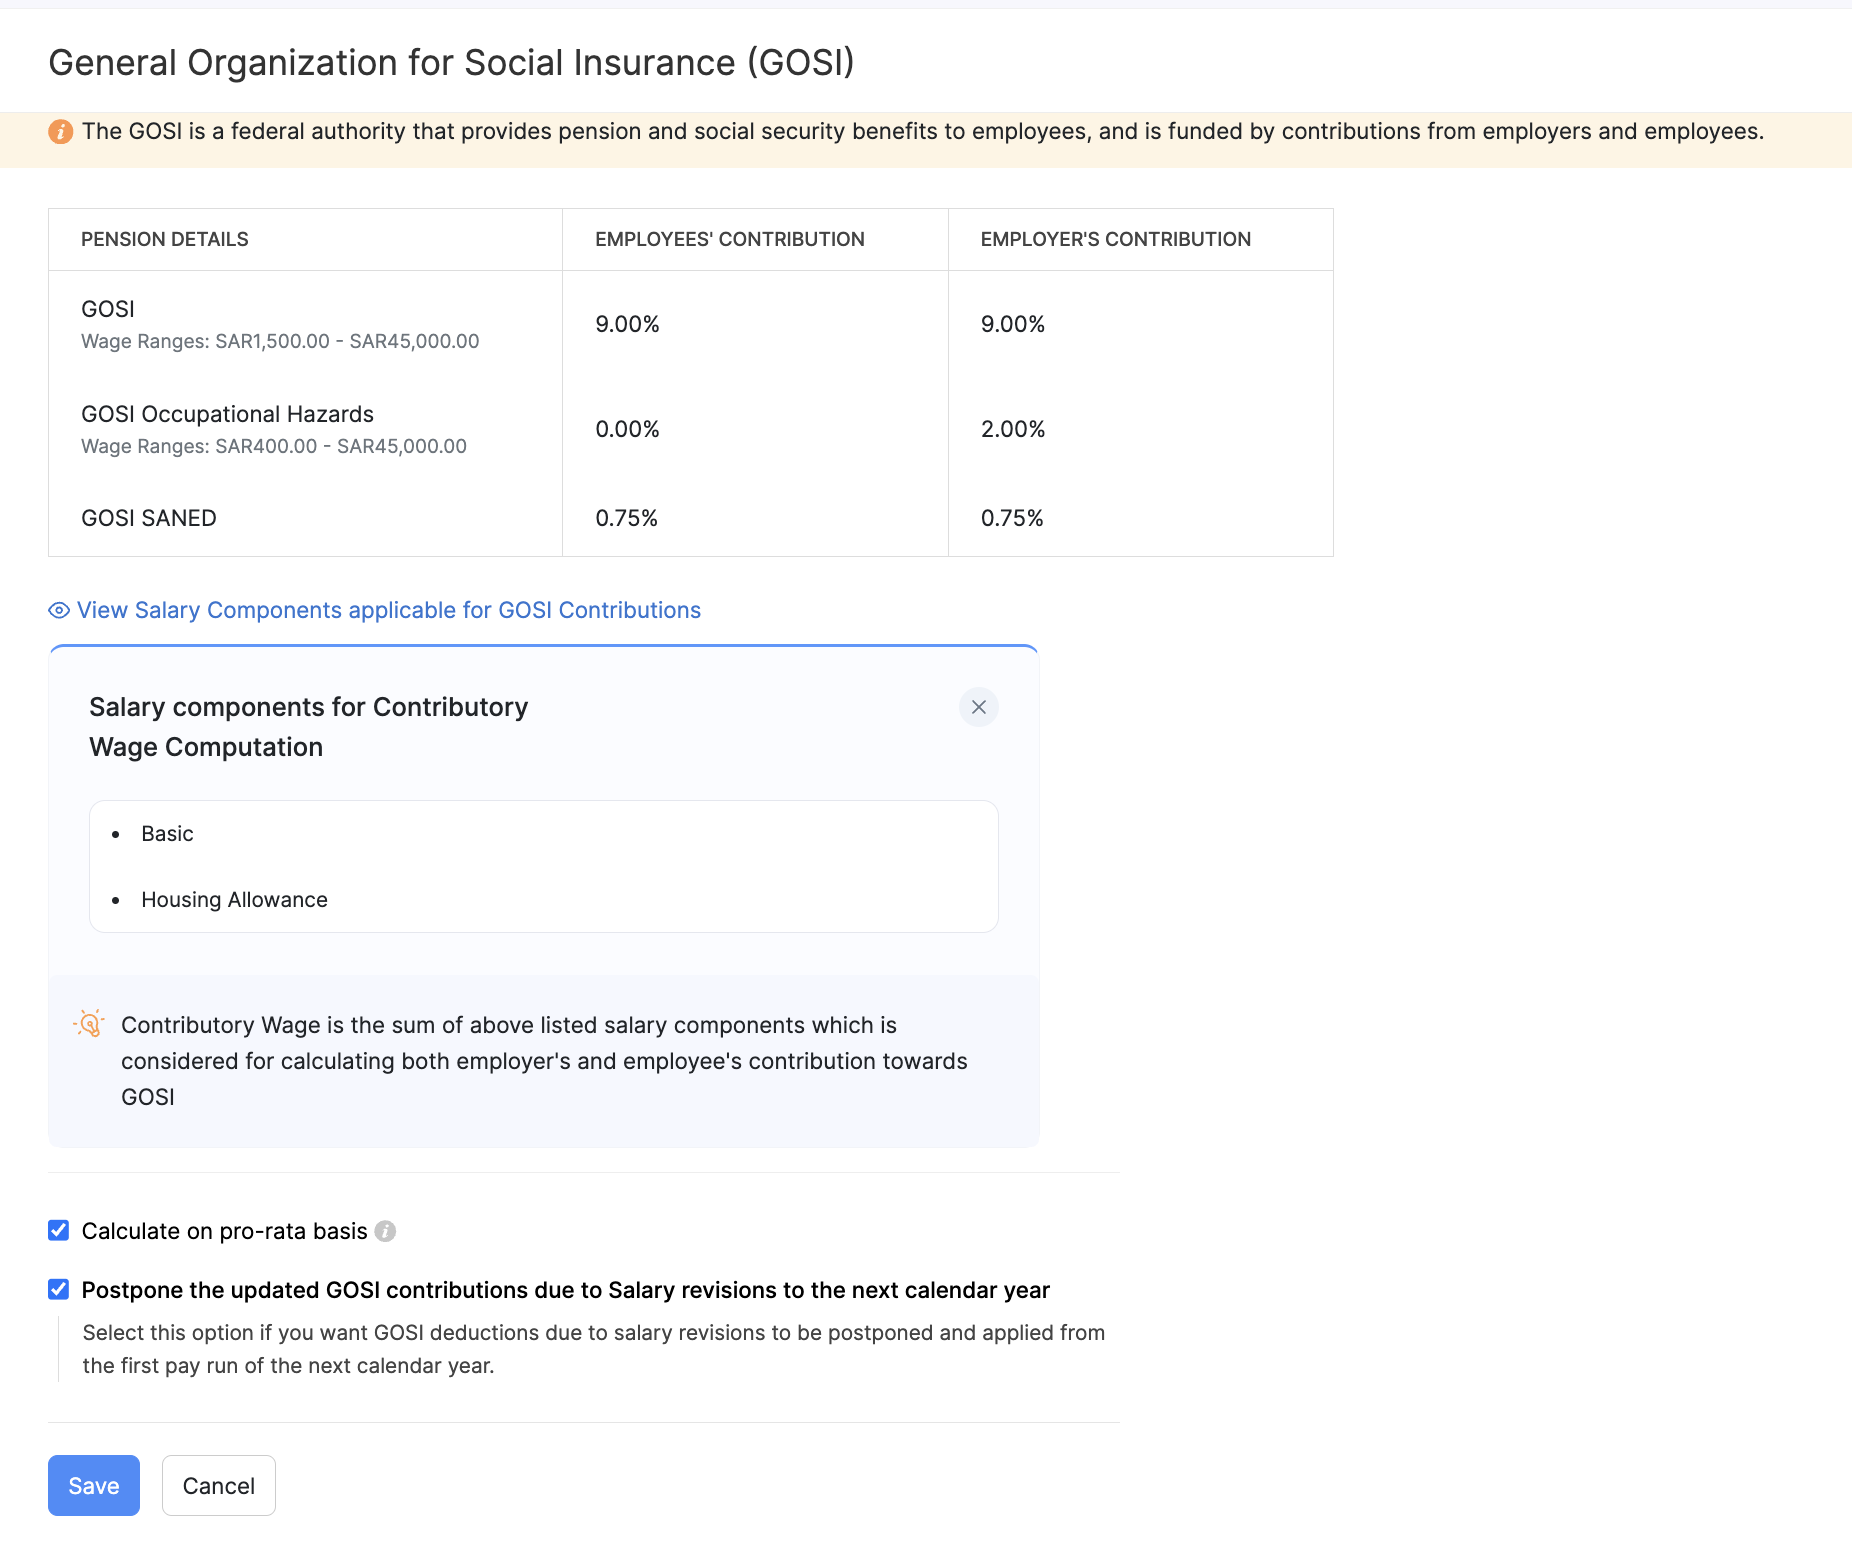Screen dimensions: 1852x1556
Task: Click the PENSION DETAILS column header
Action: click(165, 239)
